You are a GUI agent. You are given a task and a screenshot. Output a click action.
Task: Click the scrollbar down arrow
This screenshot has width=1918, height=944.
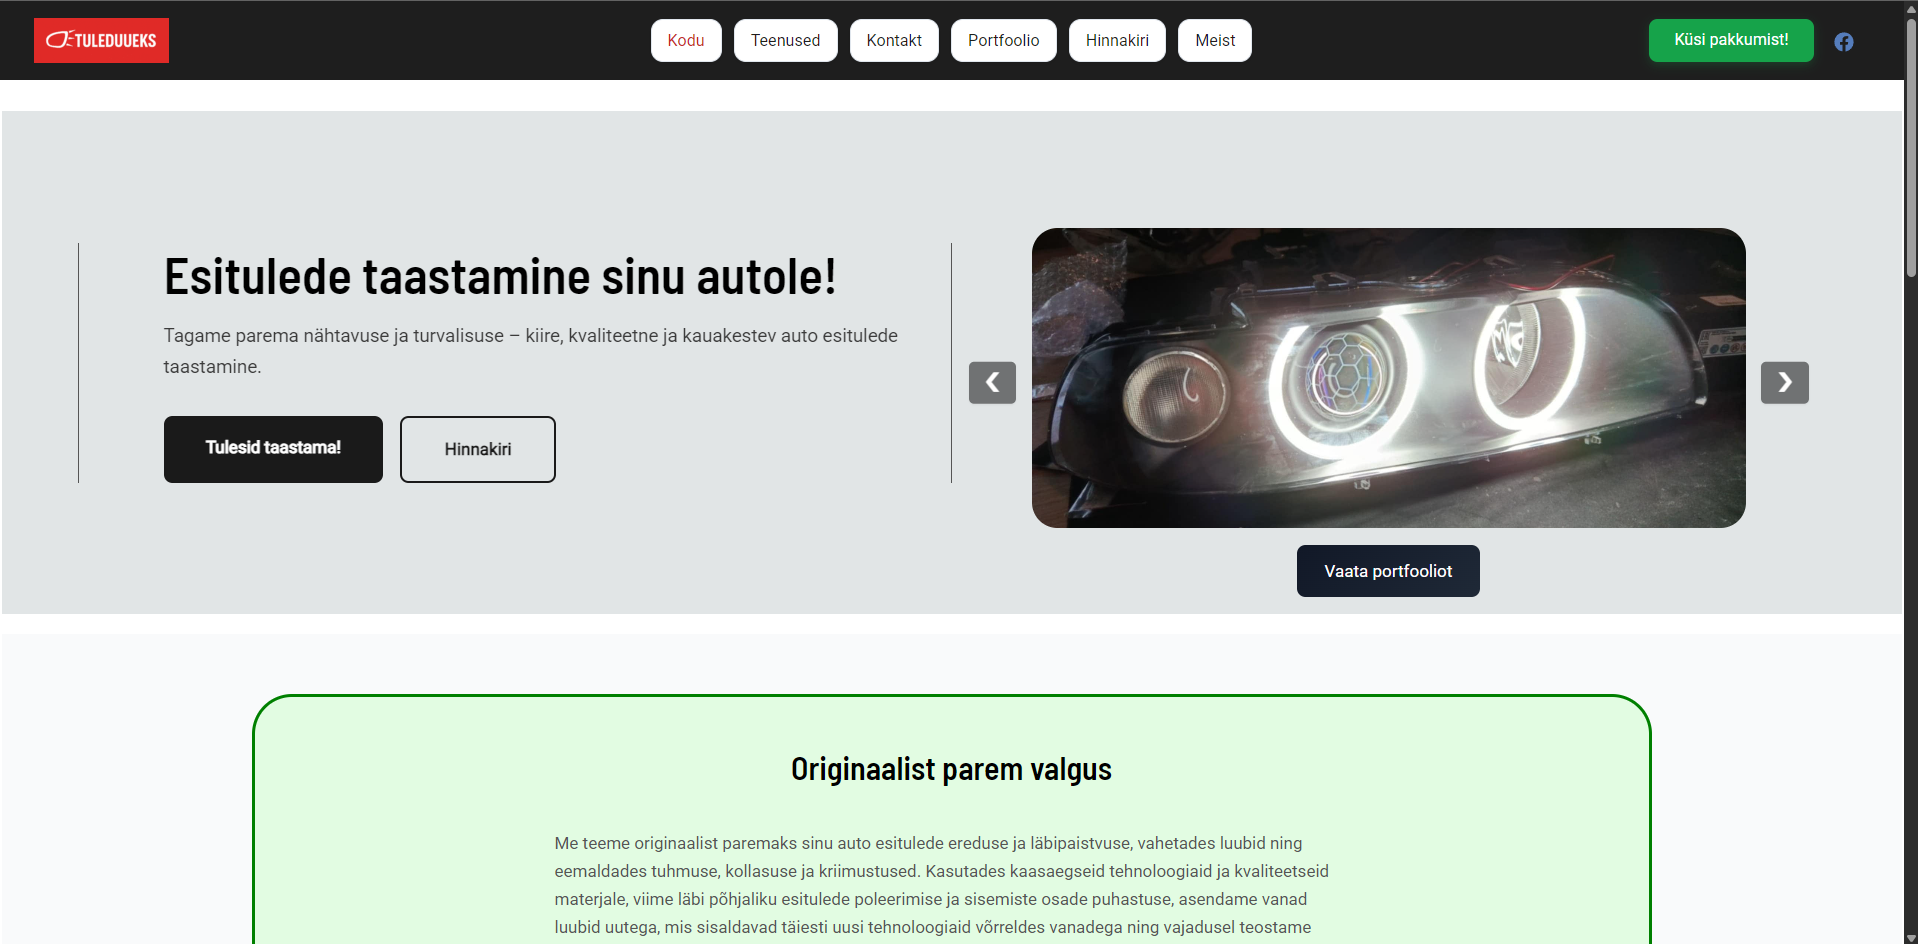tap(1911, 937)
